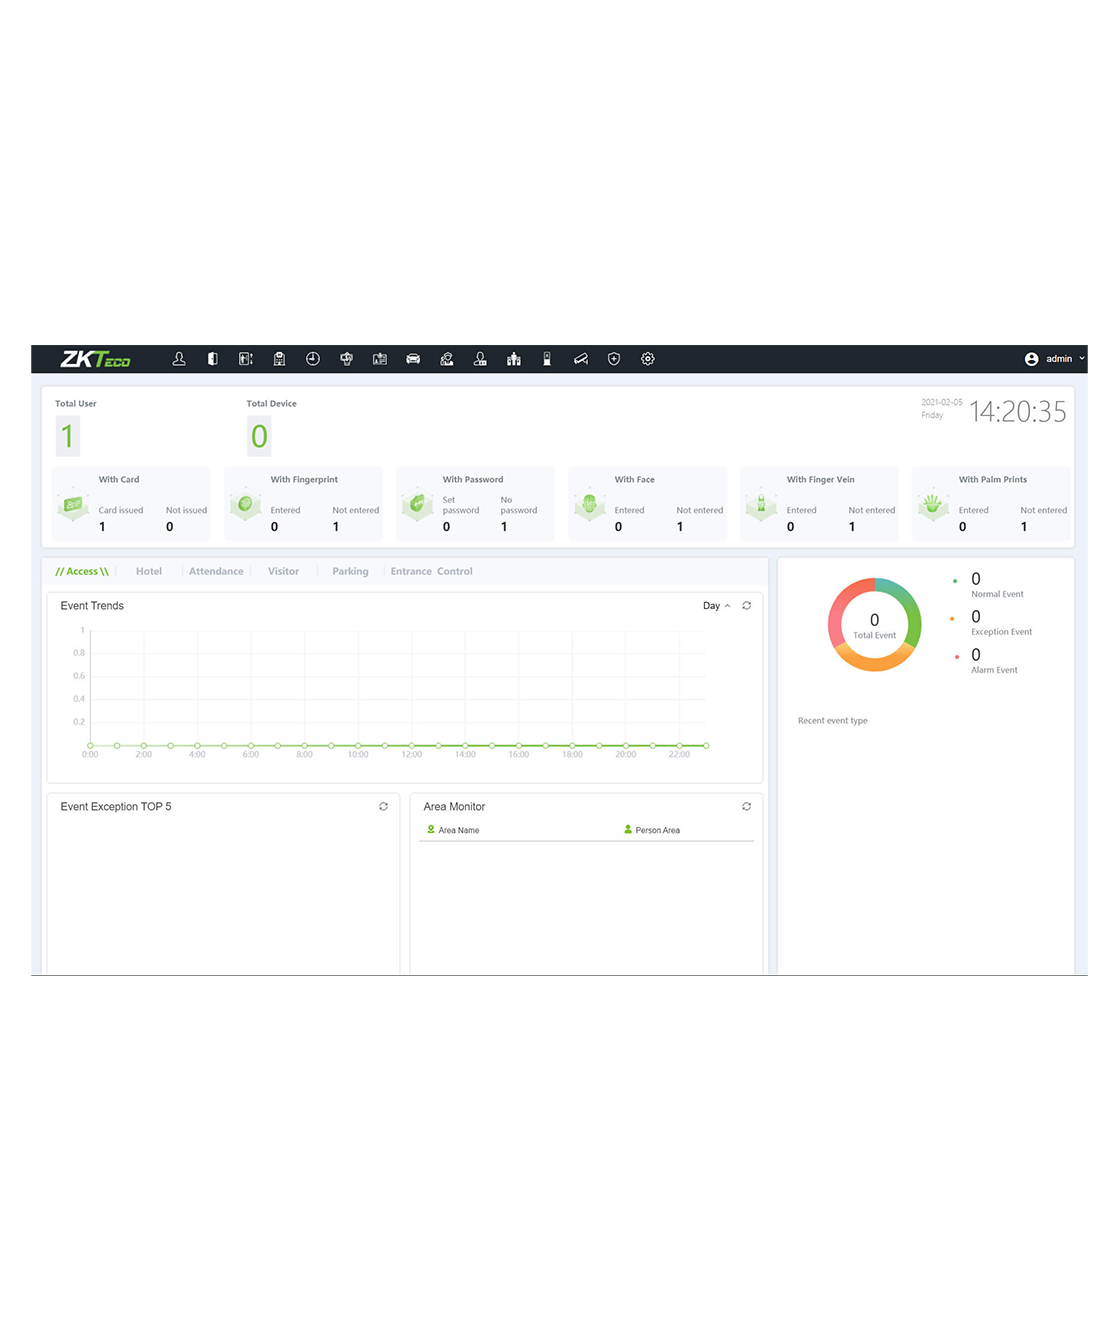Viewport: 1119px width, 1321px height.
Task: Refresh the Event Trends chart
Action: coord(746,606)
